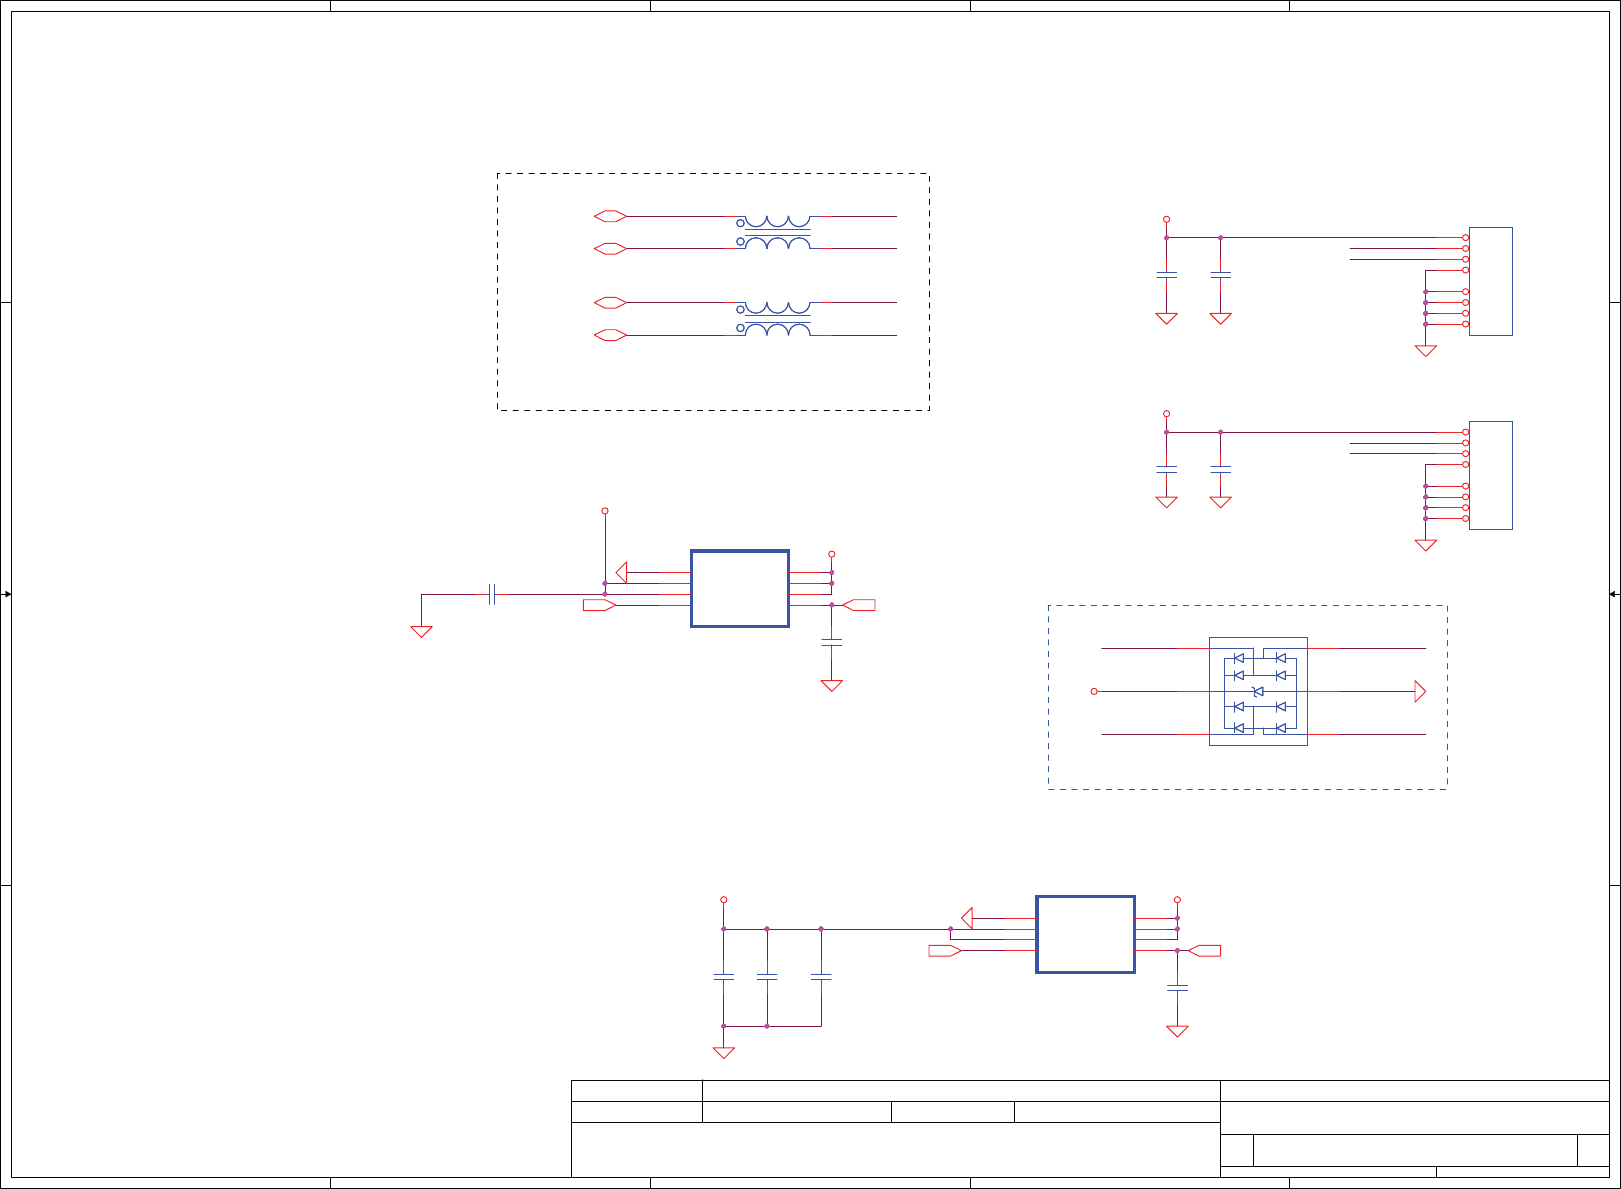The image size is (1621, 1189).
Task: Click the bottommost port symbol left of chokes
Action: (610, 336)
